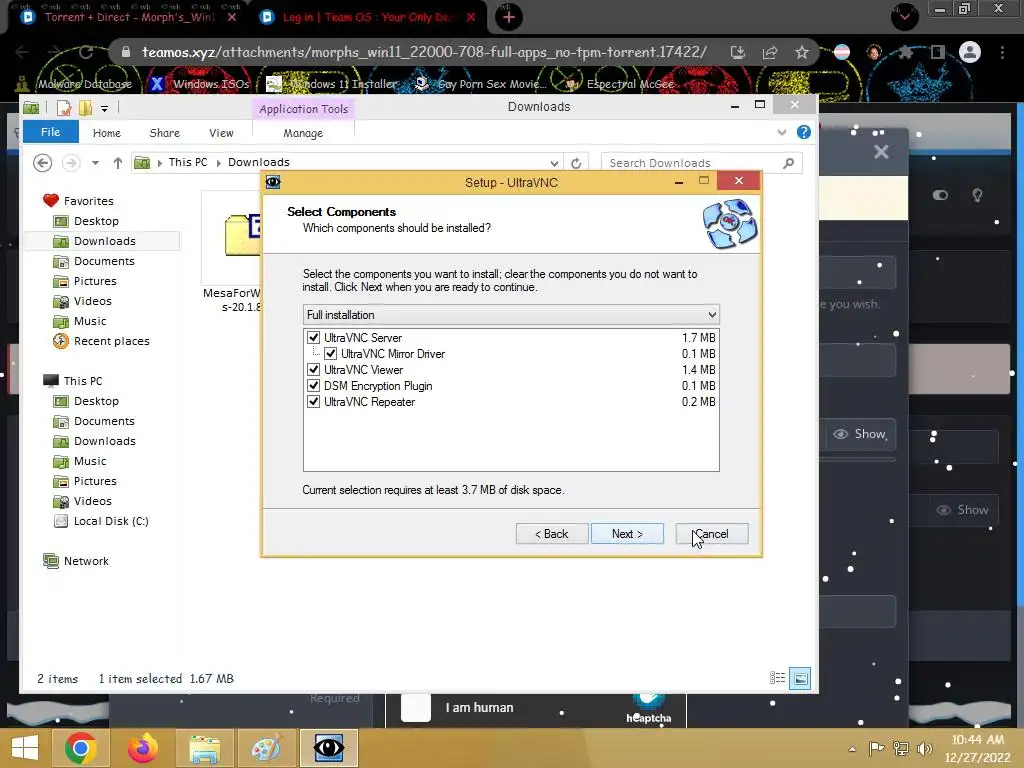This screenshot has height=768, width=1024.
Task: Select This PC in navigation pane
Action: [83, 381]
